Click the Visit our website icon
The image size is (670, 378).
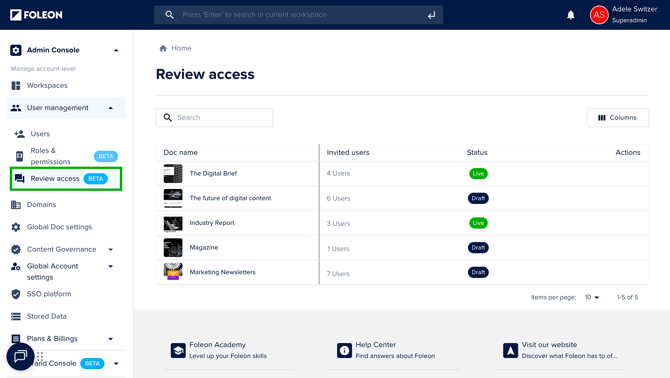[x=510, y=351]
